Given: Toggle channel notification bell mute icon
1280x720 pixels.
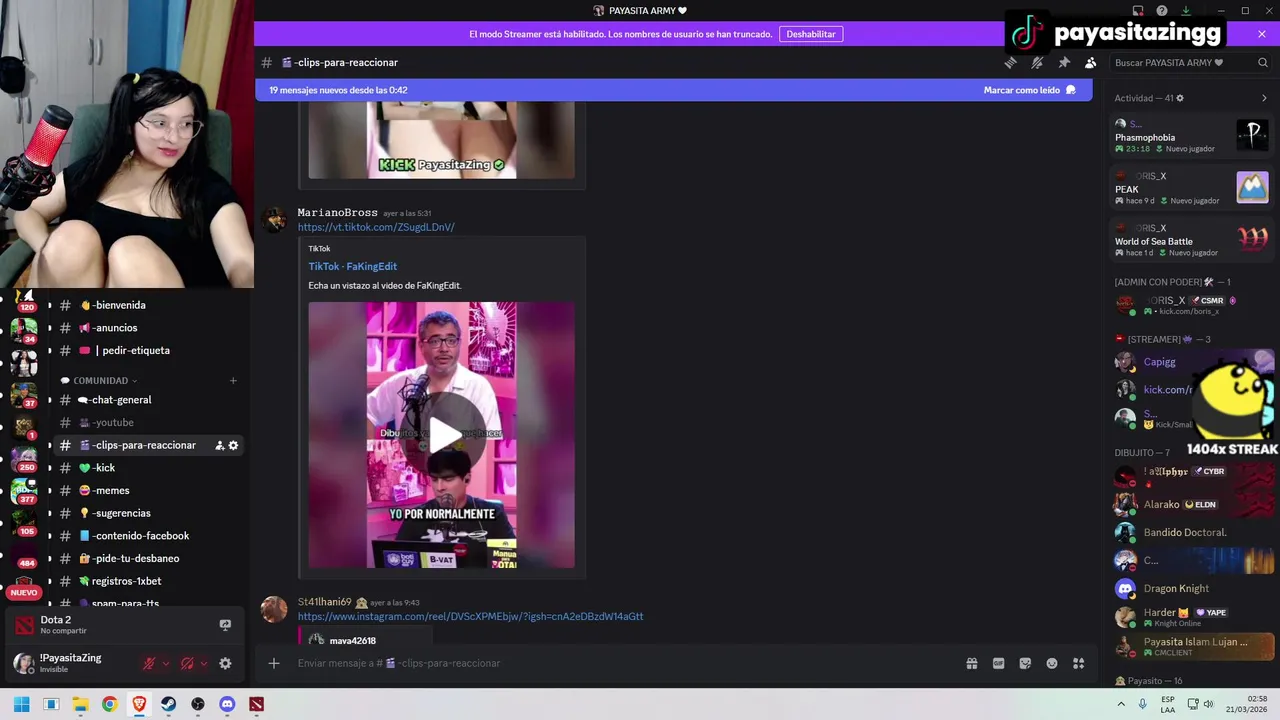Looking at the screenshot, I should click(1037, 62).
